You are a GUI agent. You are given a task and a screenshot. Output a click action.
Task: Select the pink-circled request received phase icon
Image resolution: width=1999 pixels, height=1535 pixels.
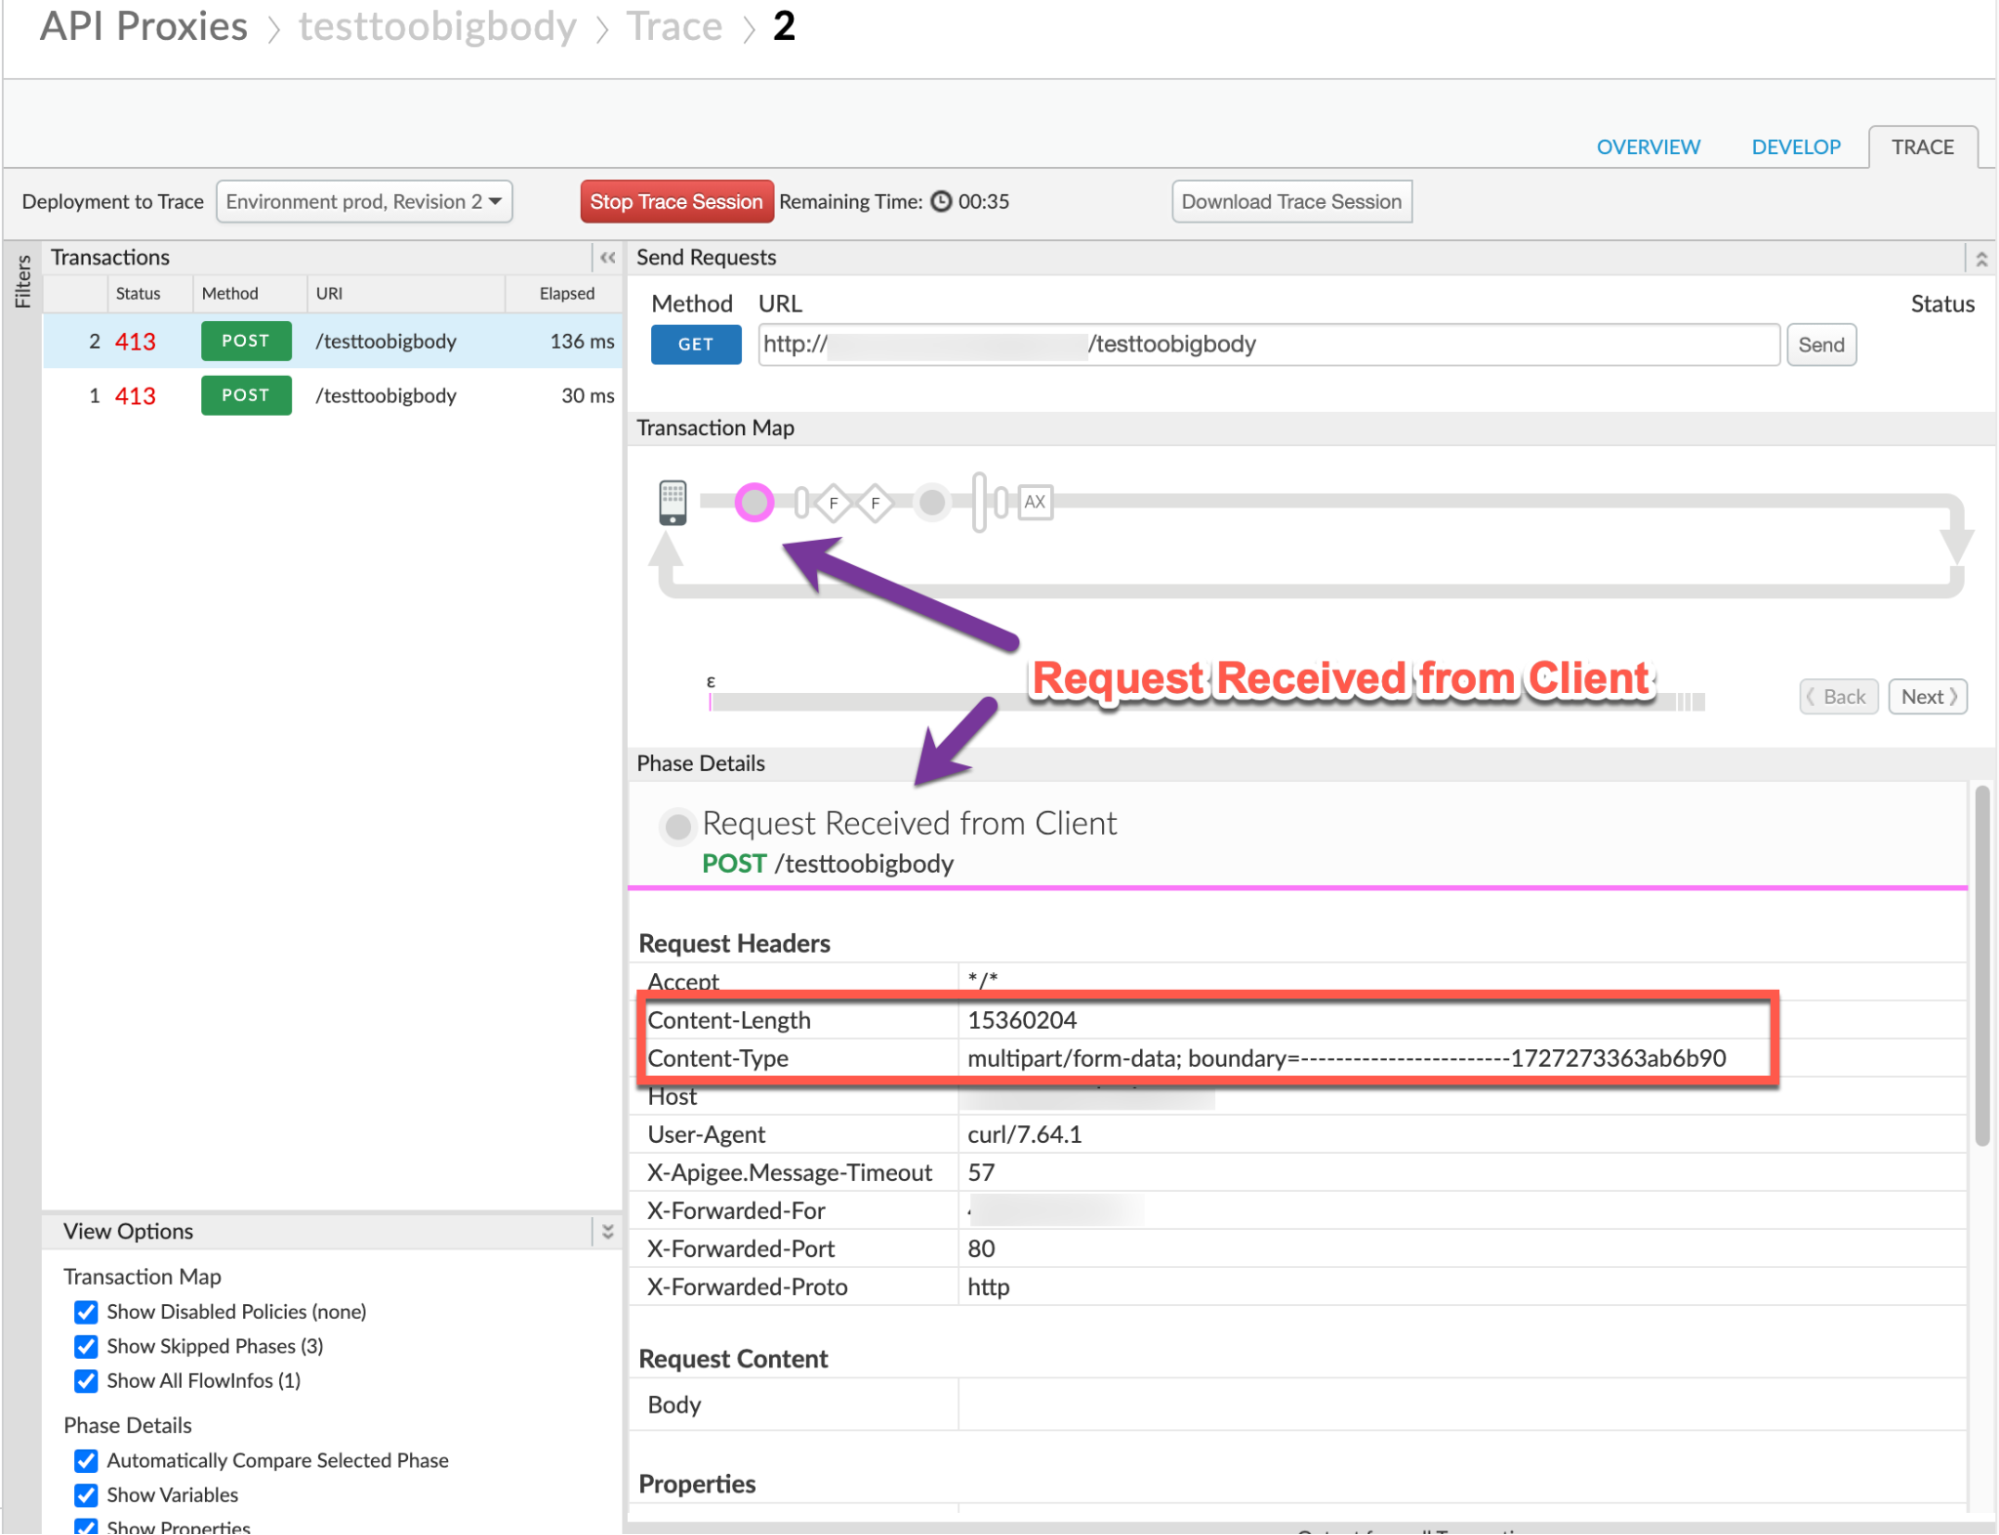[x=754, y=502]
